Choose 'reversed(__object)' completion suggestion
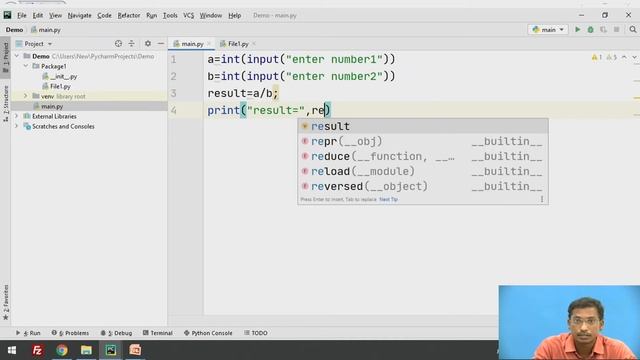The height and width of the screenshot is (360, 640). [x=422, y=187]
